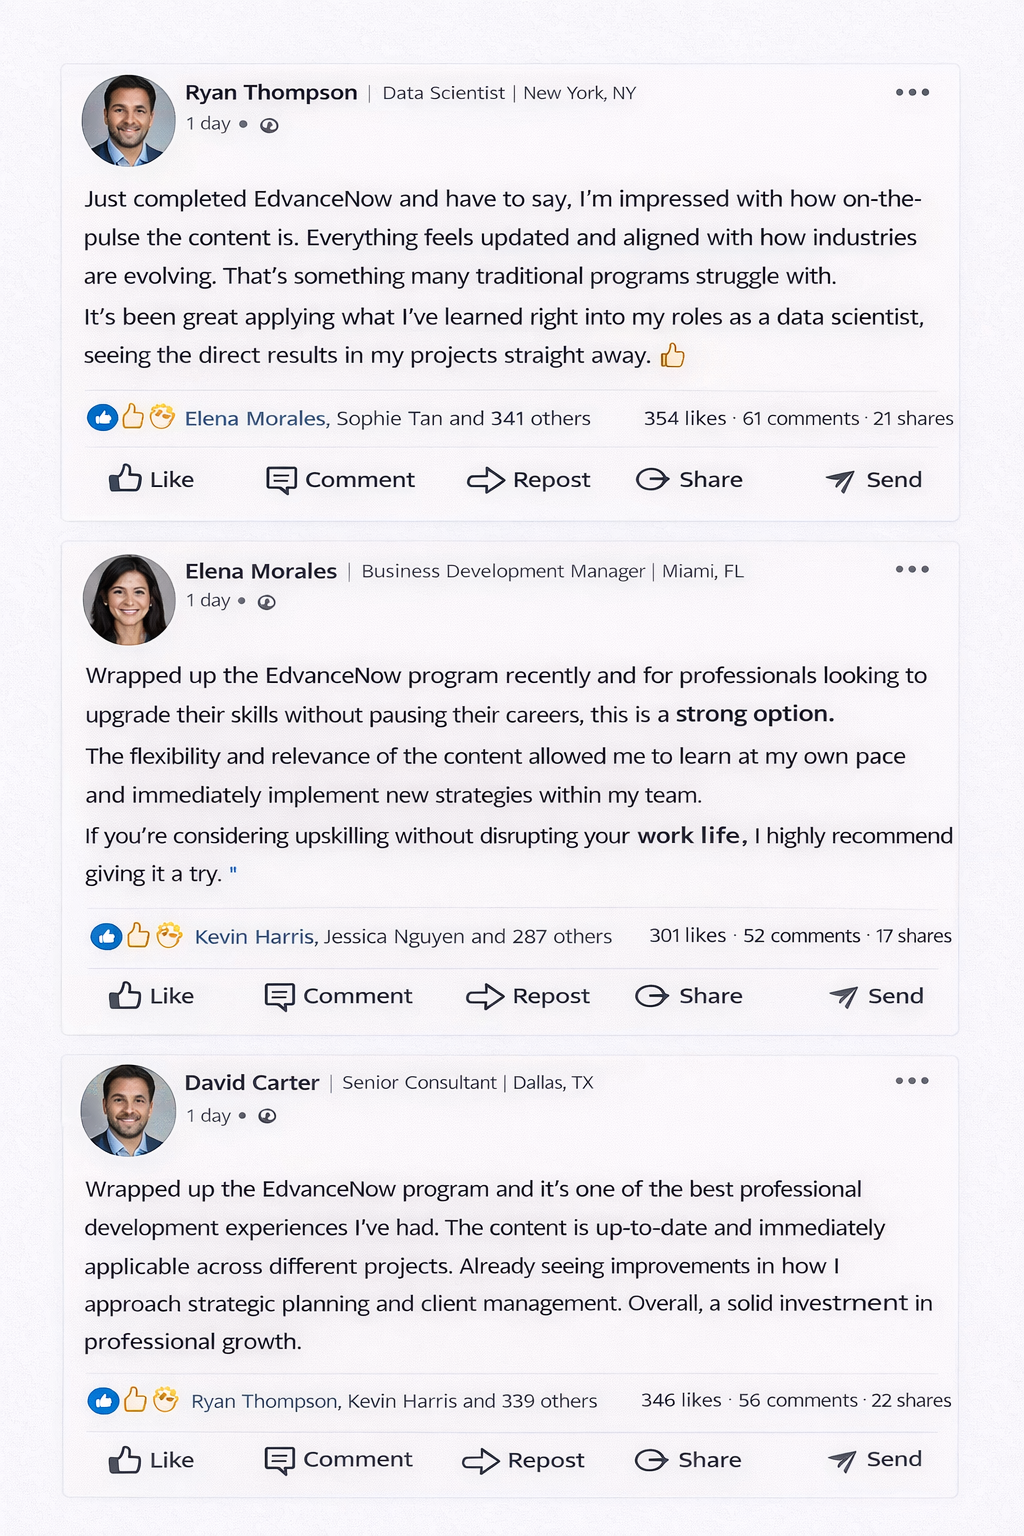View Elena Morales's profile picture
Viewport: 1024px width, 1536px height.
129,599
